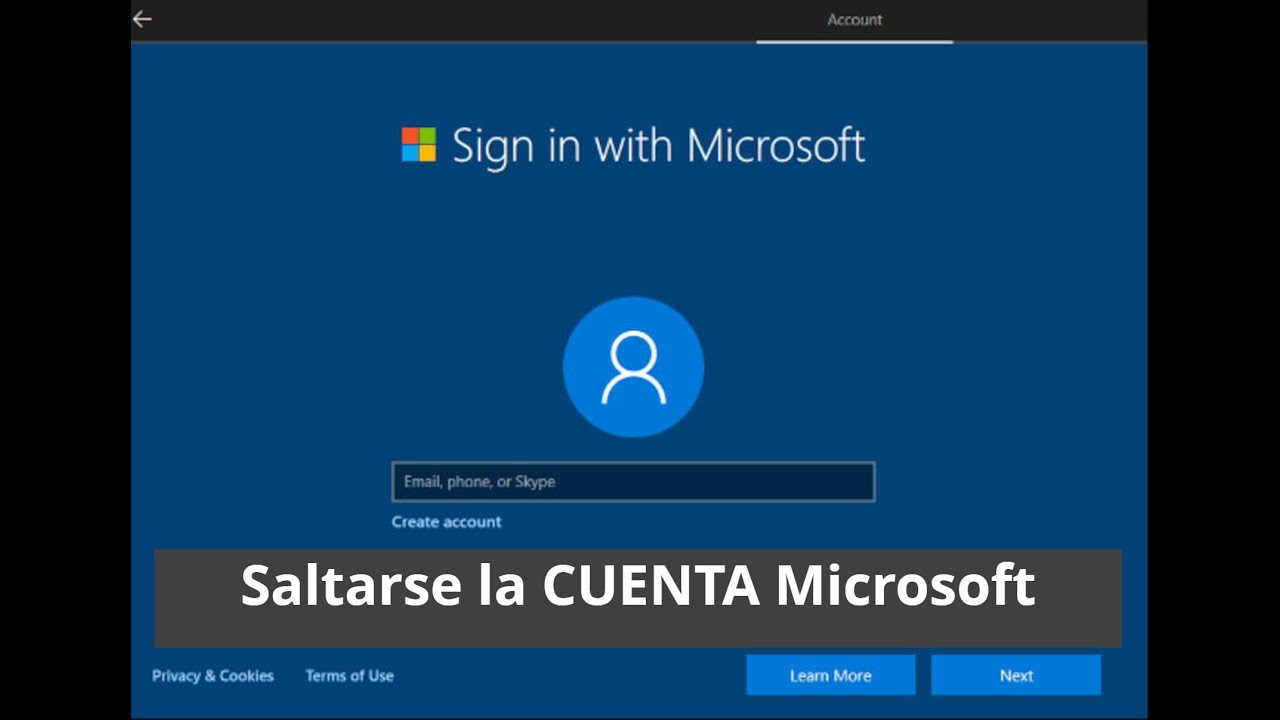The height and width of the screenshot is (720, 1280).
Task: Select the Account tab
Action: [x=855, y=20]
